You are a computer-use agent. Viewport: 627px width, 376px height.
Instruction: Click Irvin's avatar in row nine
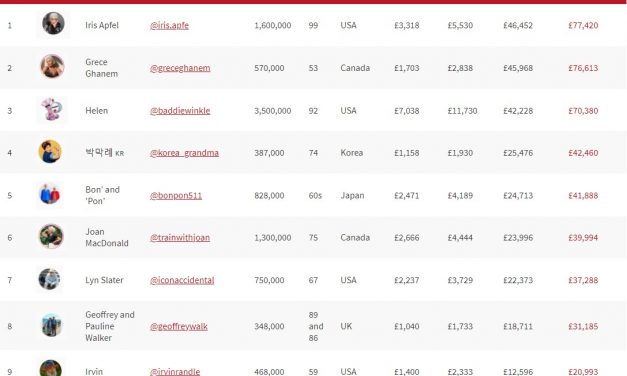(51, 368)
